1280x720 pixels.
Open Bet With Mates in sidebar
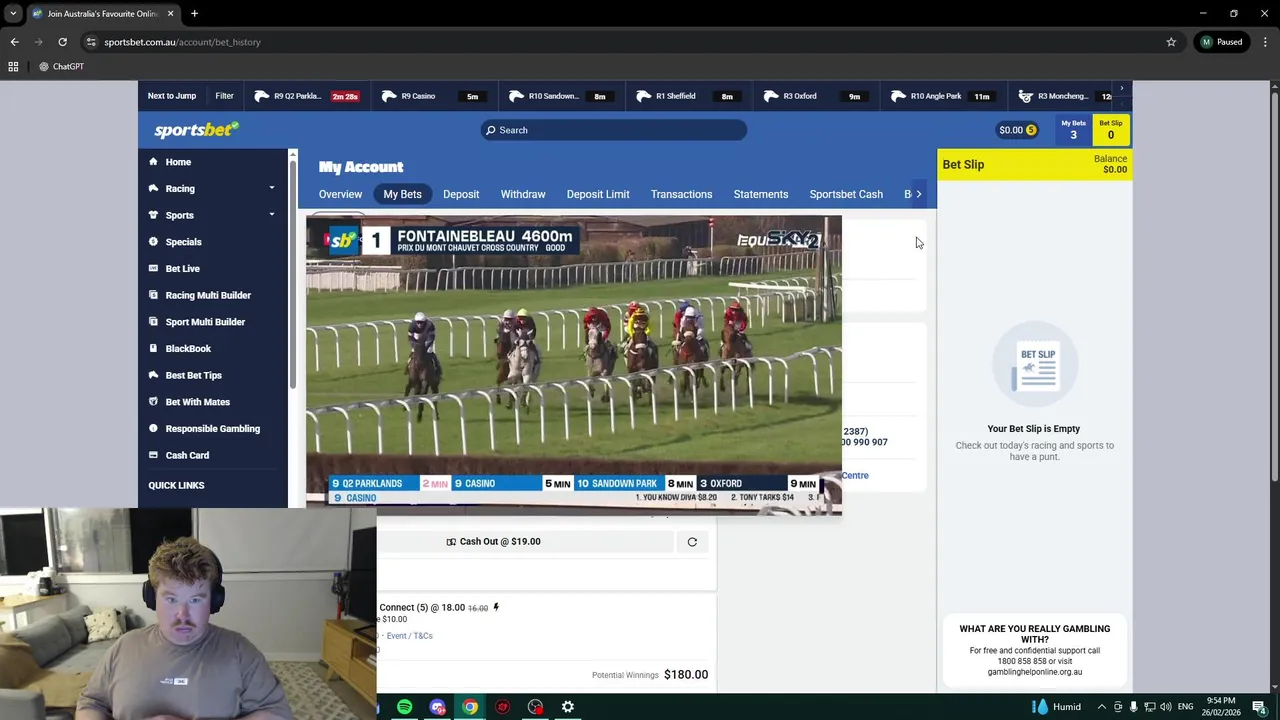tap(197, 402)
